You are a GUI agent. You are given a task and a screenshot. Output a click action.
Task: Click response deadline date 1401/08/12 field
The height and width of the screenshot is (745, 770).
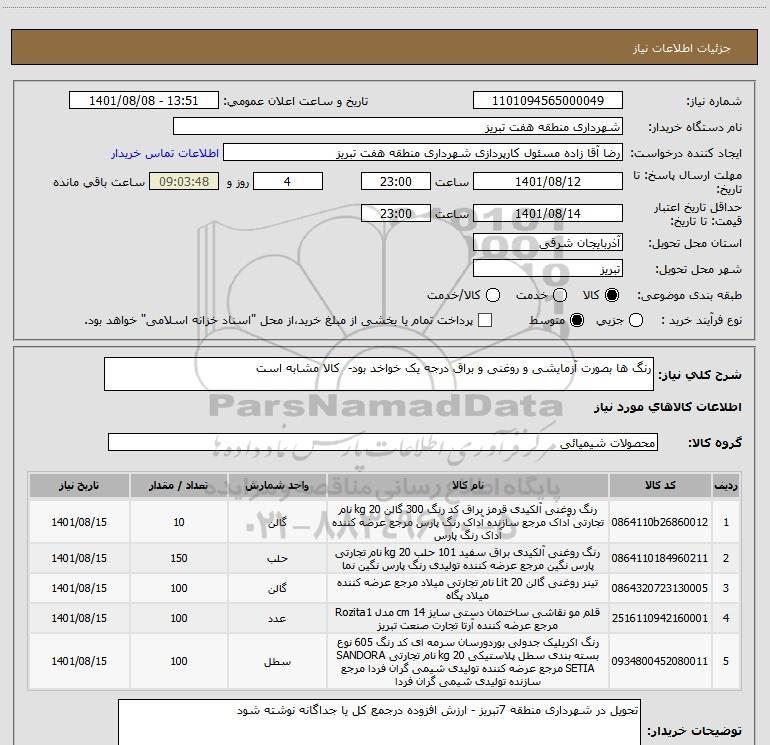pos(548,181)
